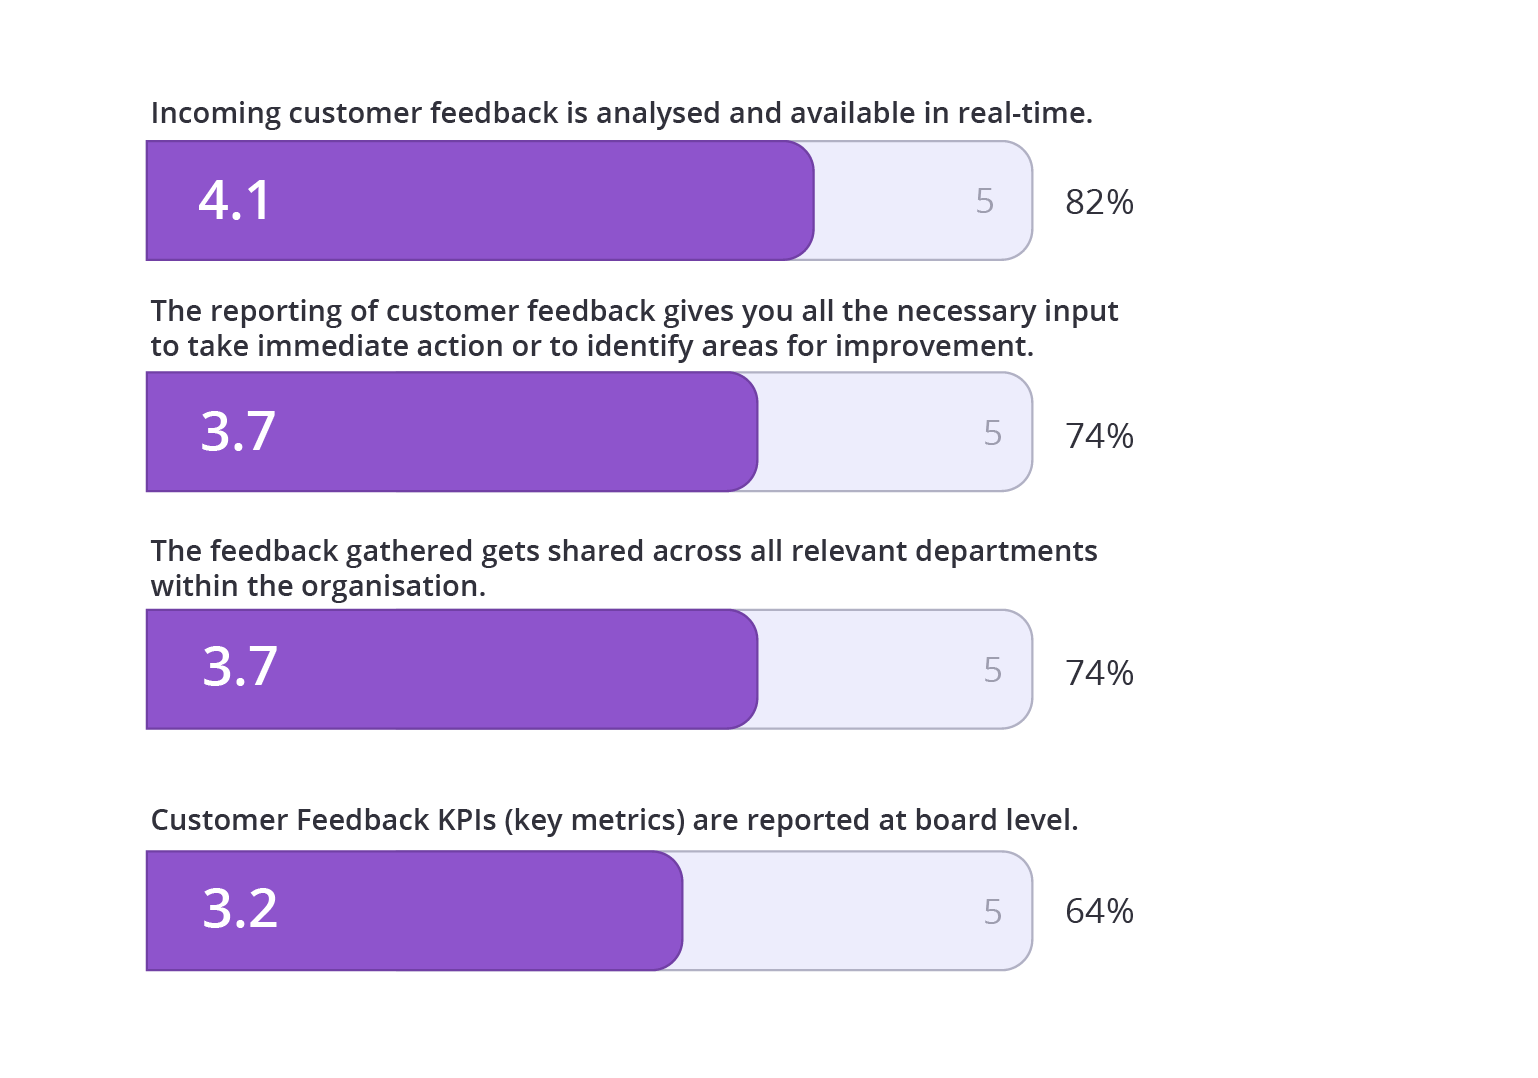1538x1078 pixels.
Task: Click the unfilled light section of 3.2 bar
Action: pyautogui.click(x=830, y=911)
